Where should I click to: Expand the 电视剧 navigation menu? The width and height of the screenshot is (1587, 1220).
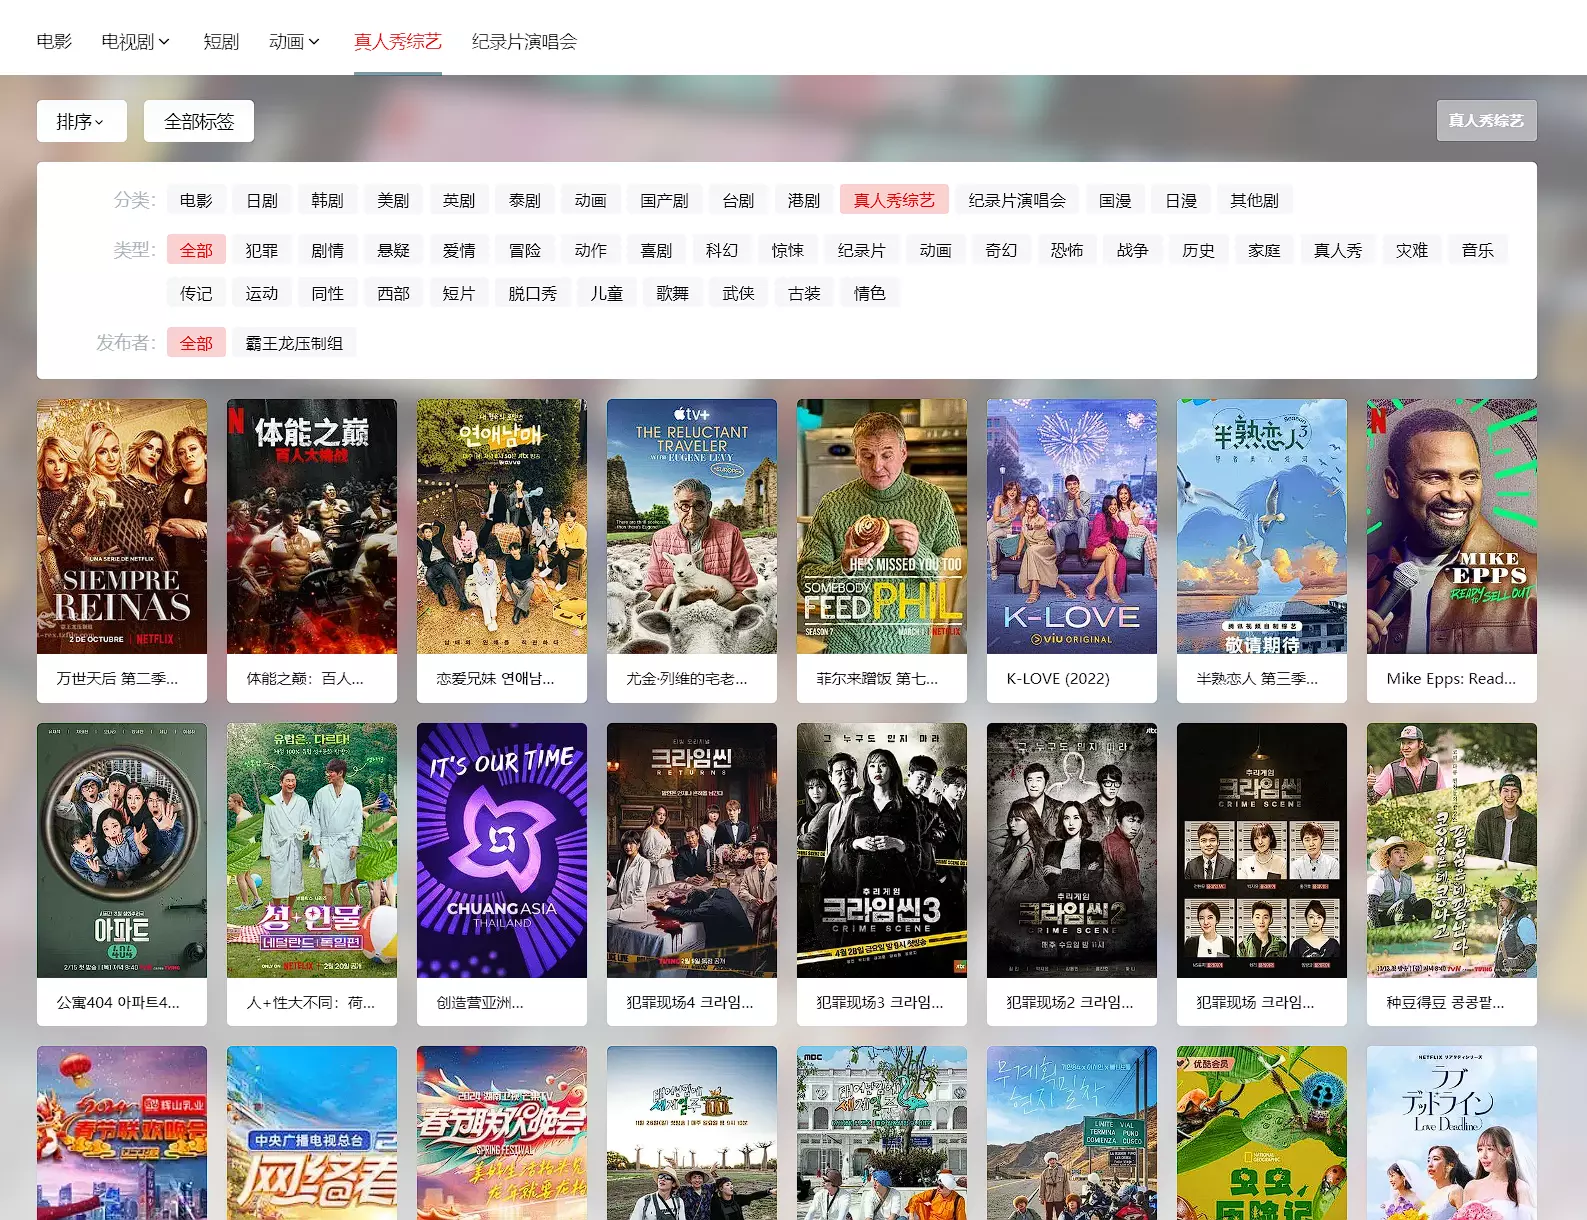[135, 41]
